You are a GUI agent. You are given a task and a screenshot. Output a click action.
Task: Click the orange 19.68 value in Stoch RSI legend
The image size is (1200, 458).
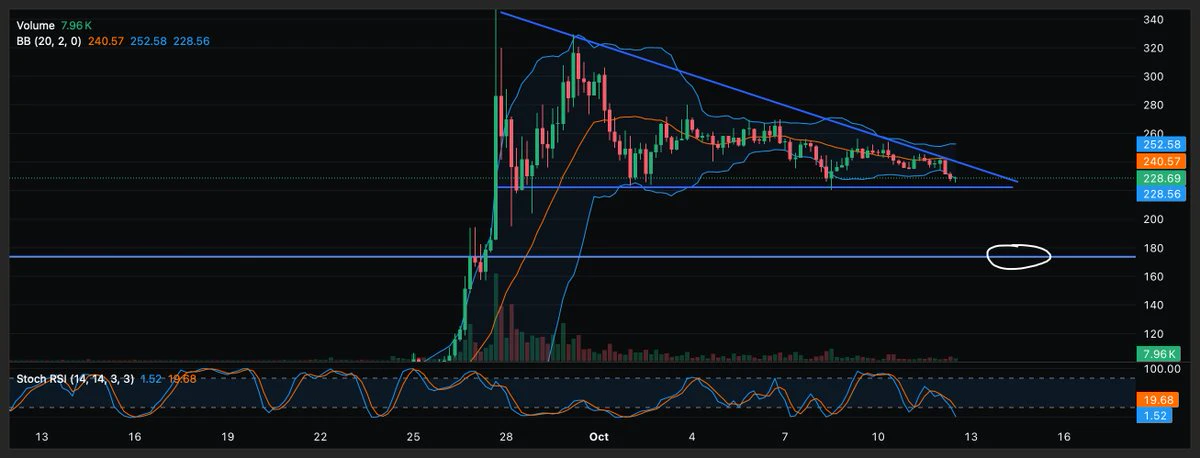(x=184, y=379)
